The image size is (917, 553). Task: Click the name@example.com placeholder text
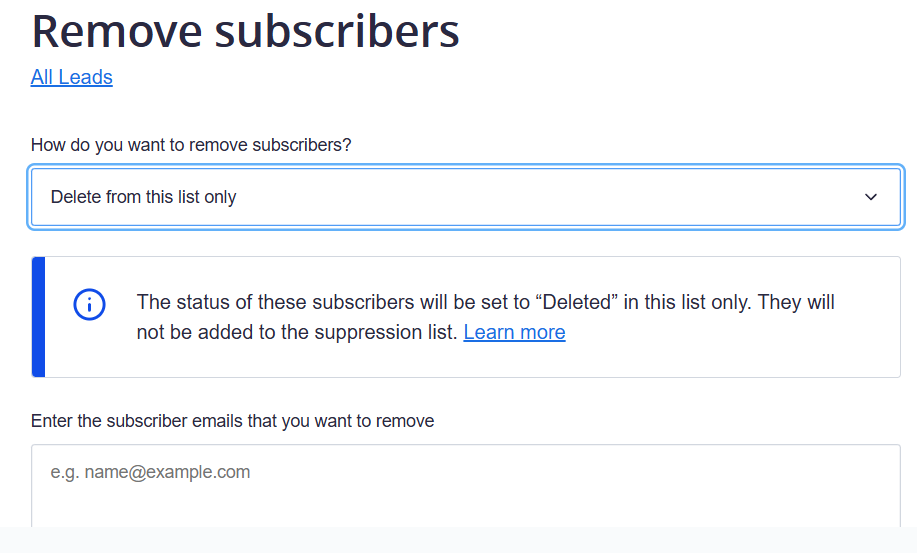[150, 472]
